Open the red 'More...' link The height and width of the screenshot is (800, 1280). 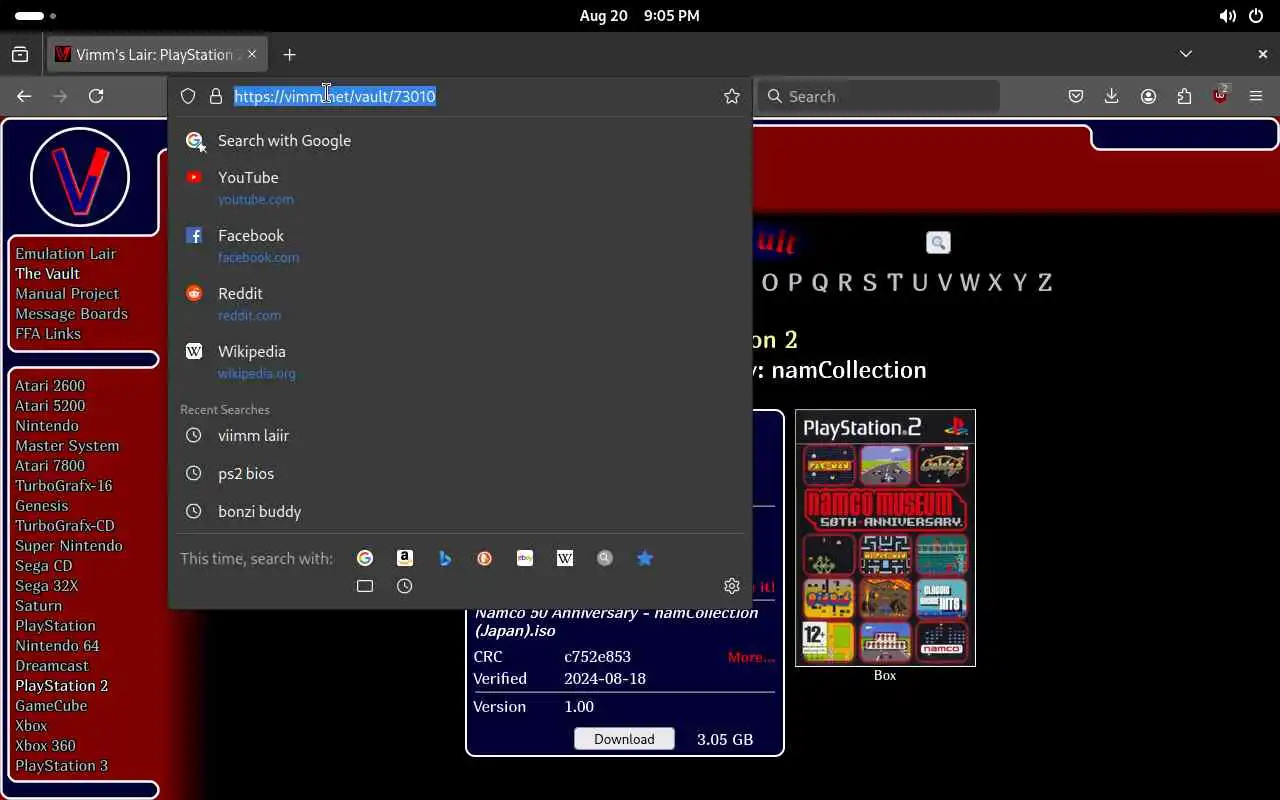click(751, 657)
